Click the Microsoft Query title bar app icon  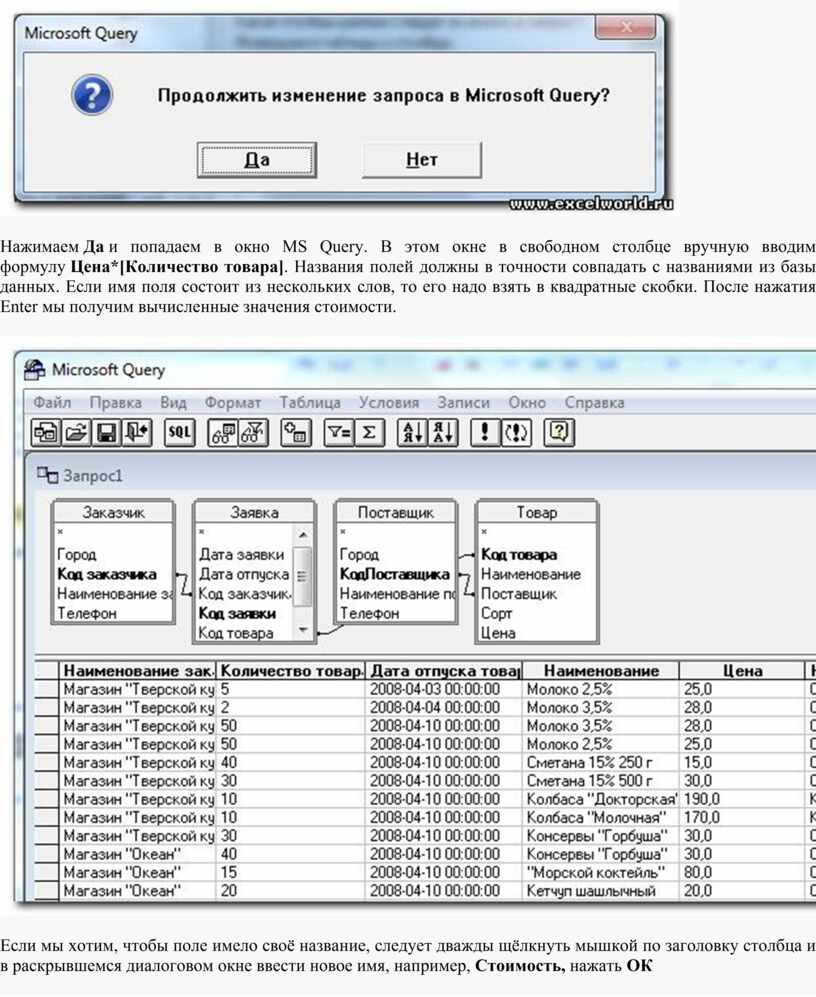point(34,369)
